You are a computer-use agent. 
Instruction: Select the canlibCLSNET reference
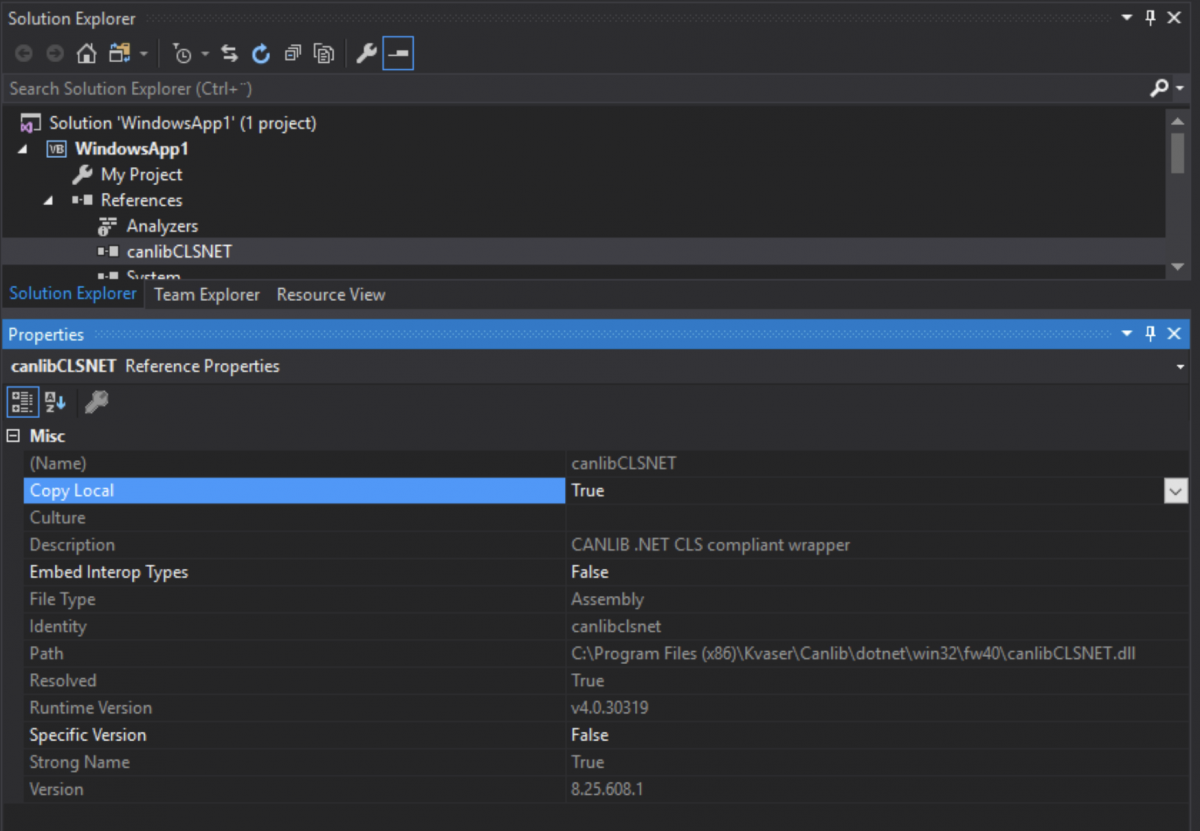(179, 251)
